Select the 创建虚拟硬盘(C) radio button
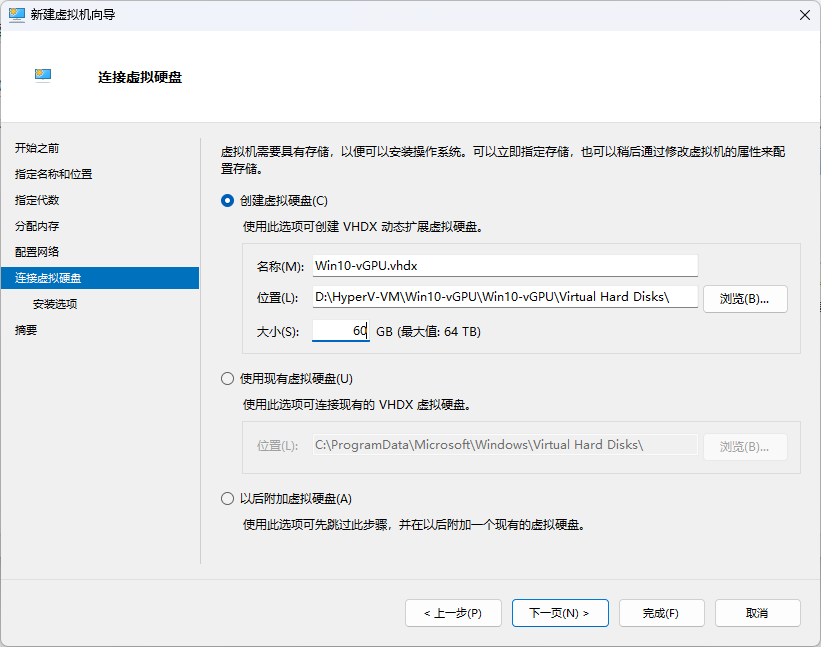 pyautogui.click(x=227, y=200)
